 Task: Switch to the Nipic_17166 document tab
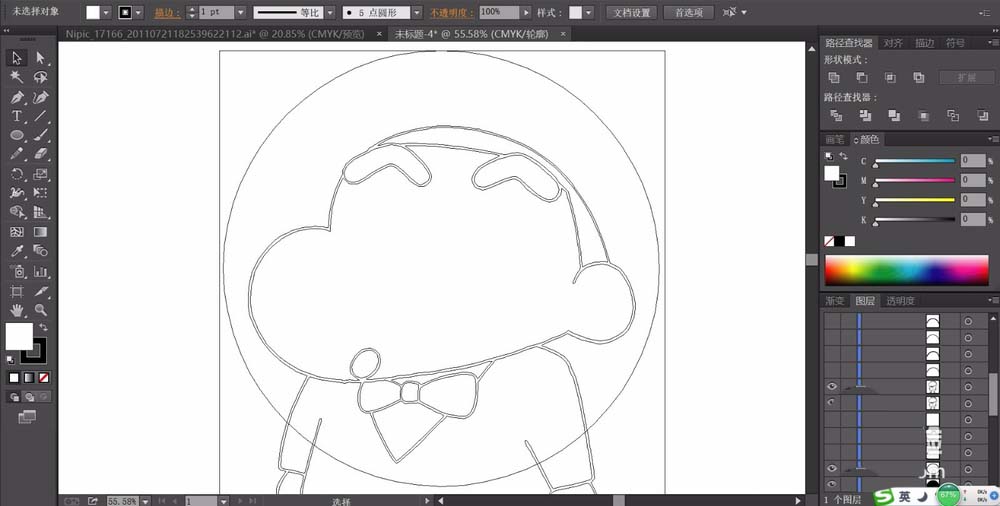[217, 34]
